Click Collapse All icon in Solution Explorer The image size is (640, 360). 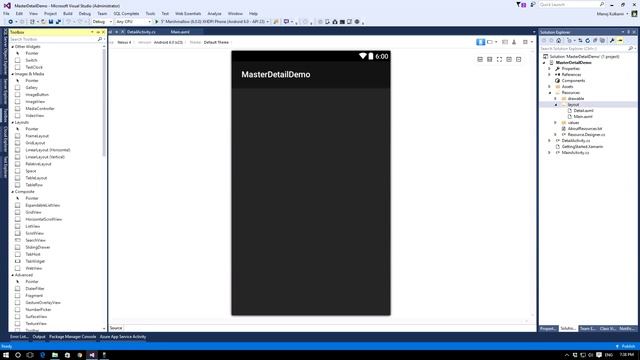pos(595,40)
